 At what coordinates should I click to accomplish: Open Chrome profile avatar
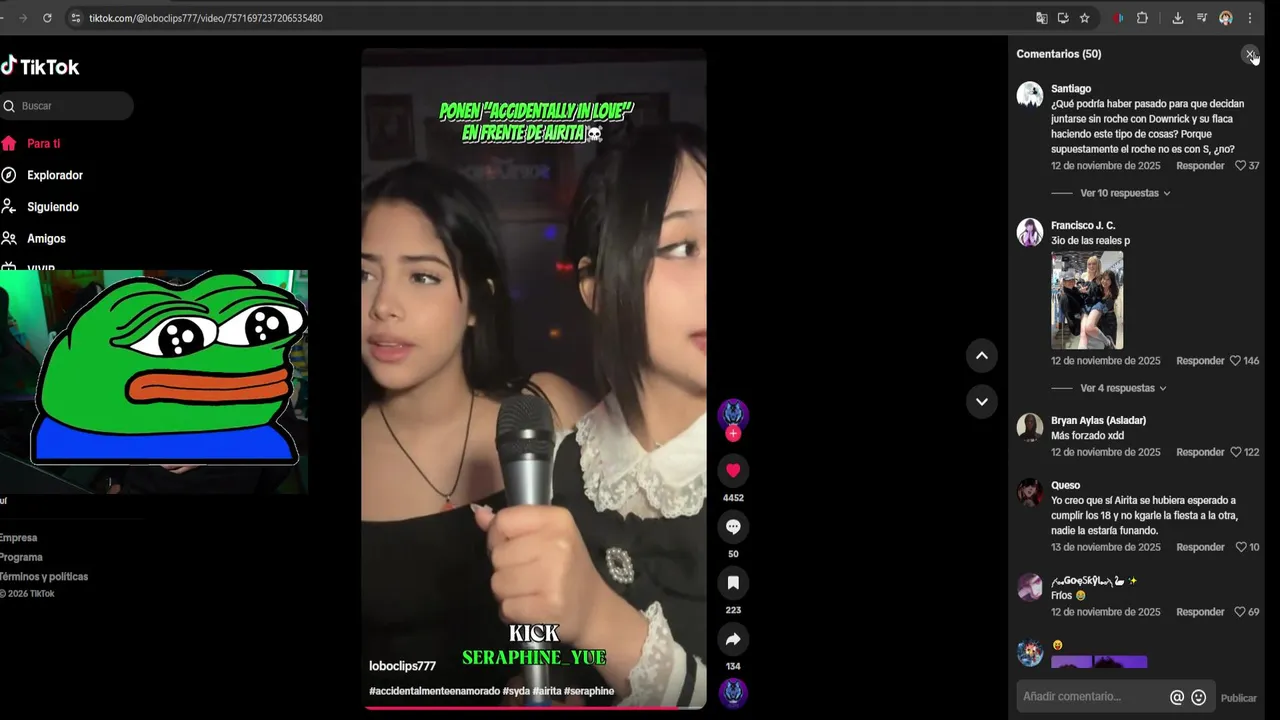1226,18
